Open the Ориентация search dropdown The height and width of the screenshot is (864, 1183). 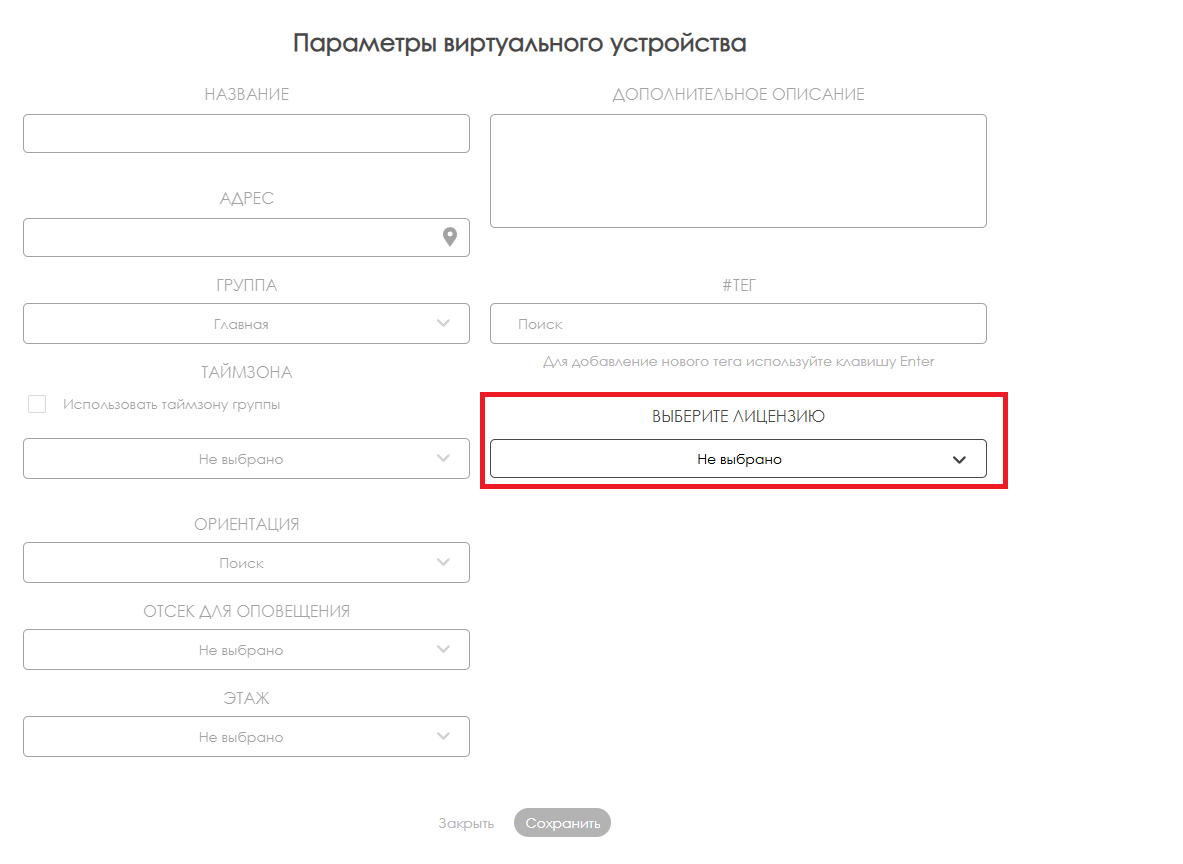tap(241, 563)
